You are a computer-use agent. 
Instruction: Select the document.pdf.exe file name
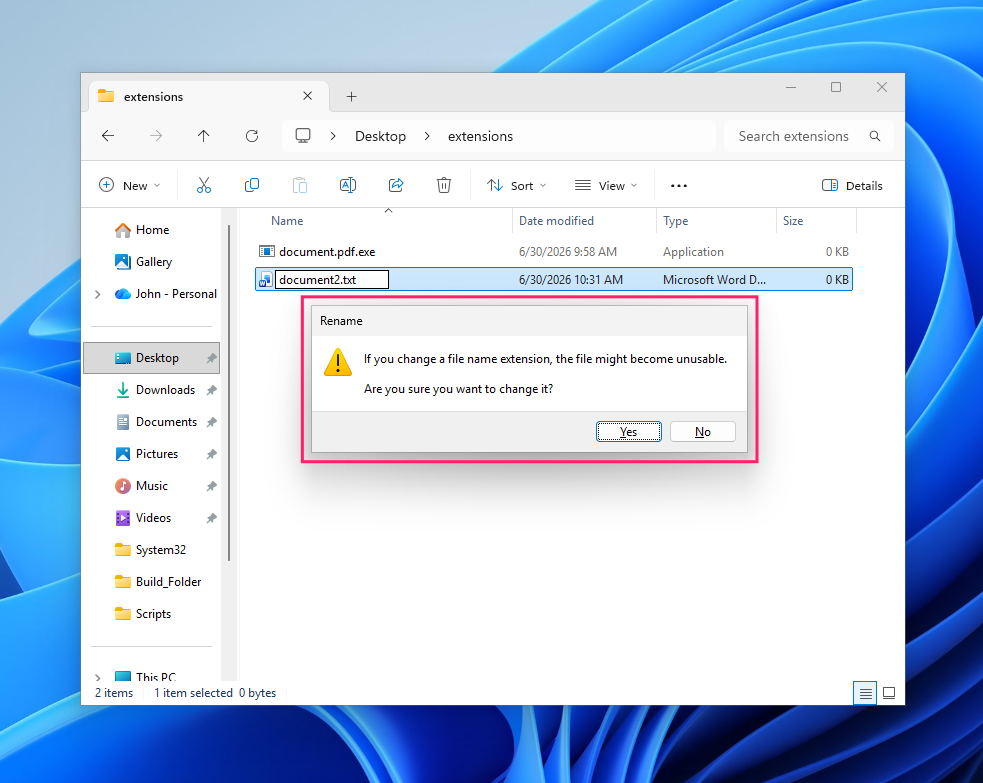coord(327,252)
